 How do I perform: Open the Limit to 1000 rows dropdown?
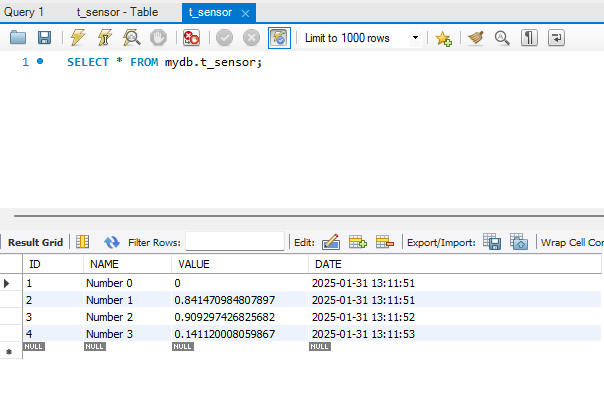coord(360,38)
